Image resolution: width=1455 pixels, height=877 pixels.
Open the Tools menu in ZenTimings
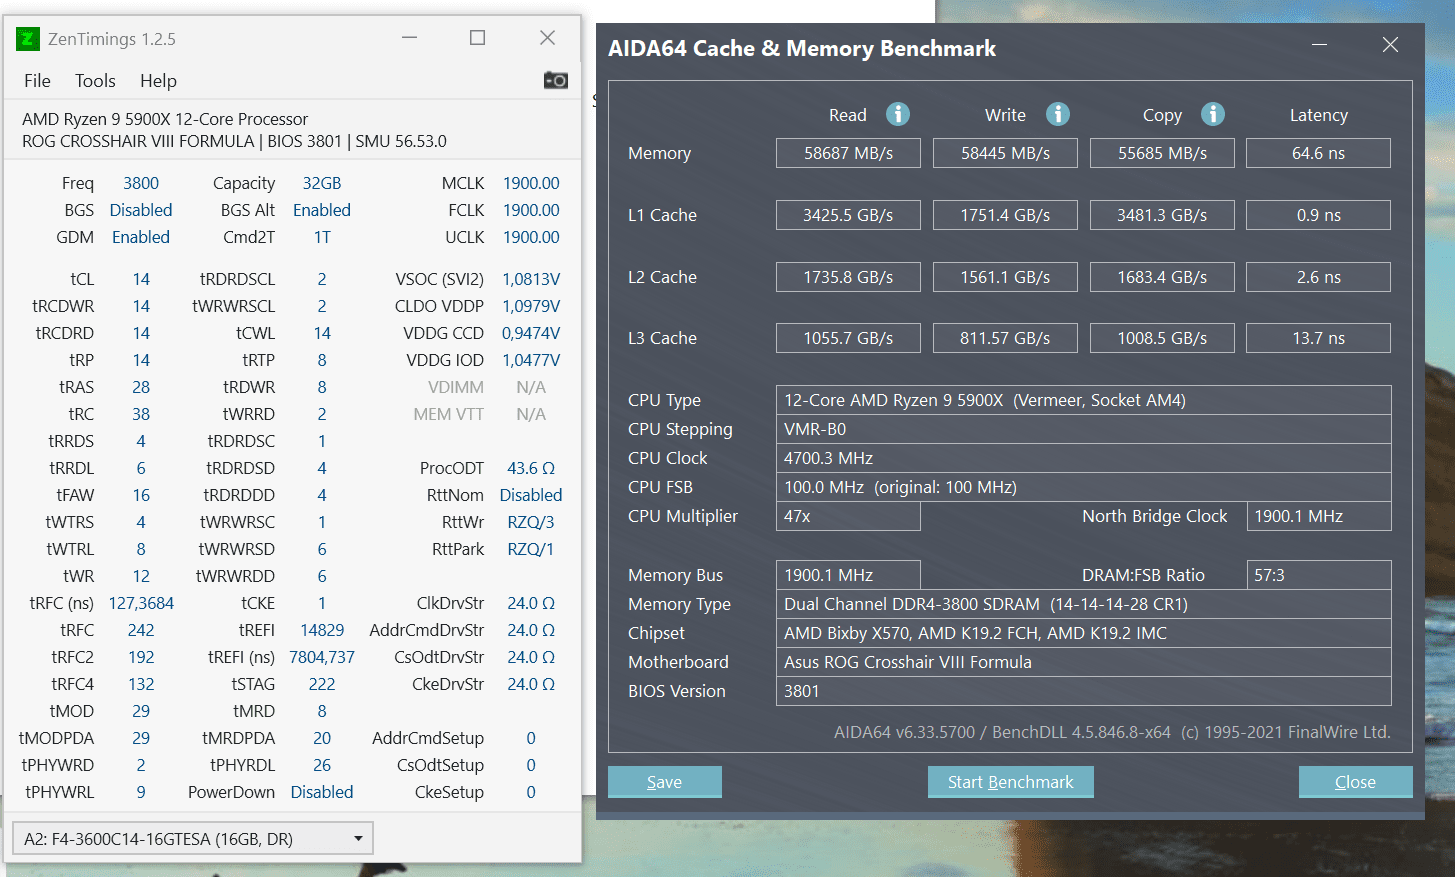click(95, 81)
